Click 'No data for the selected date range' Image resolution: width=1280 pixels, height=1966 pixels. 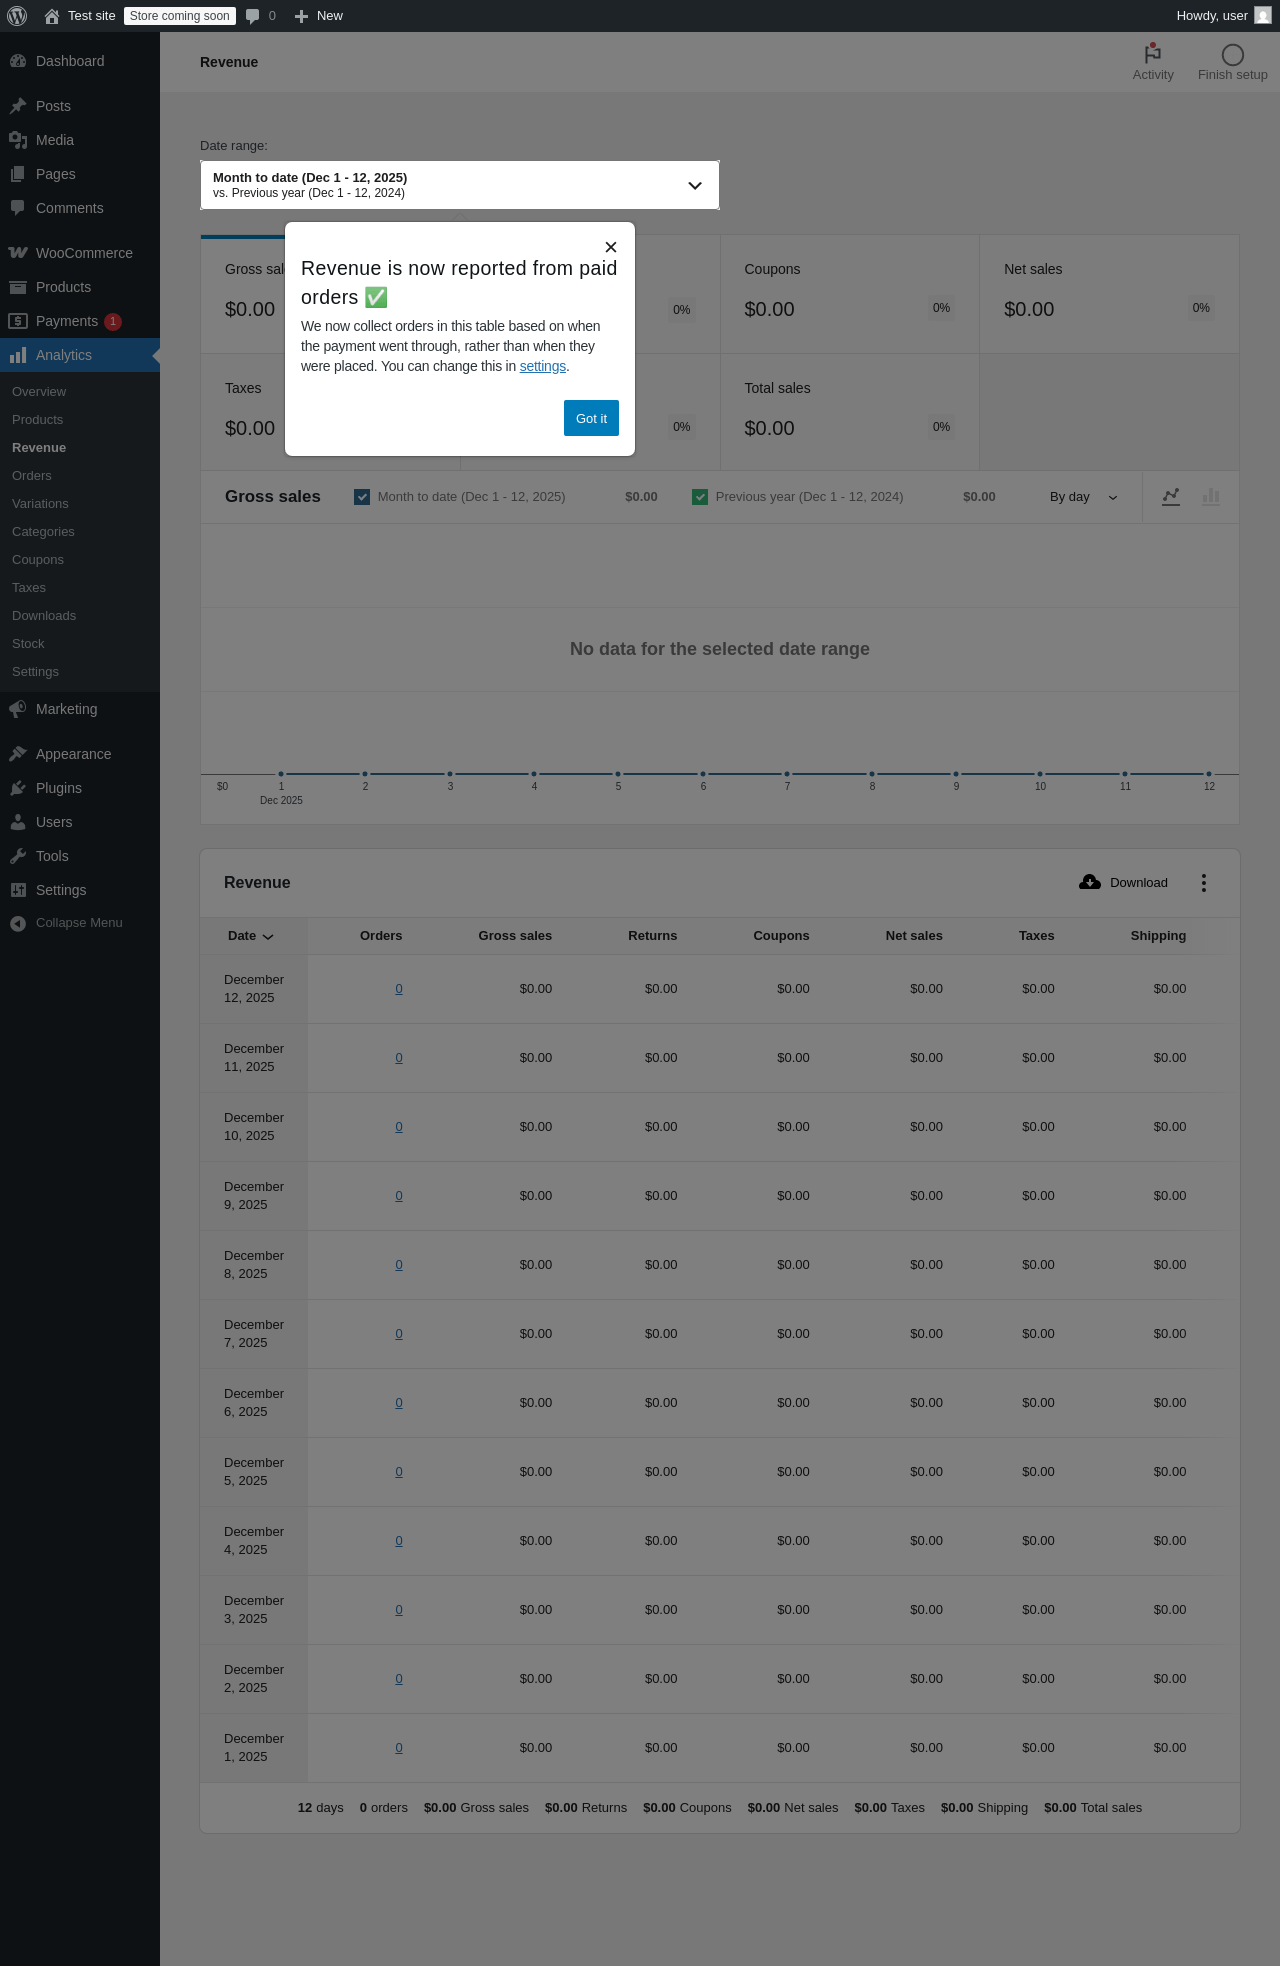pos(720,649)
